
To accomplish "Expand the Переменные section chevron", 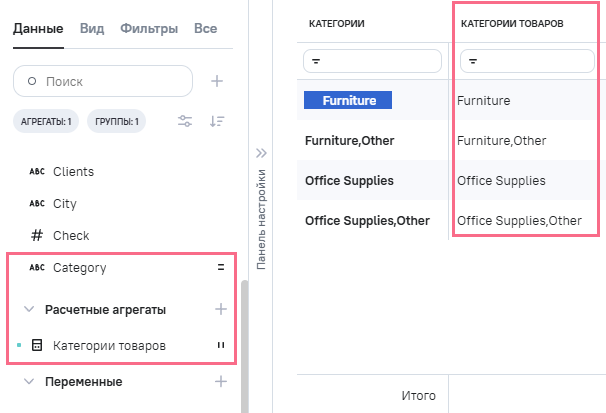I will 29,381.
